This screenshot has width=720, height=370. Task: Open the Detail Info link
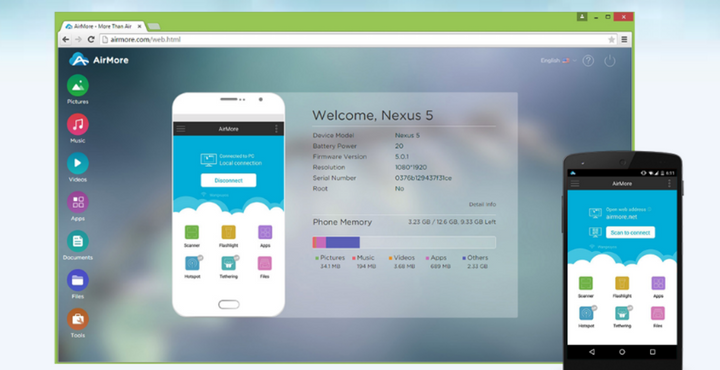click(482, 204)
